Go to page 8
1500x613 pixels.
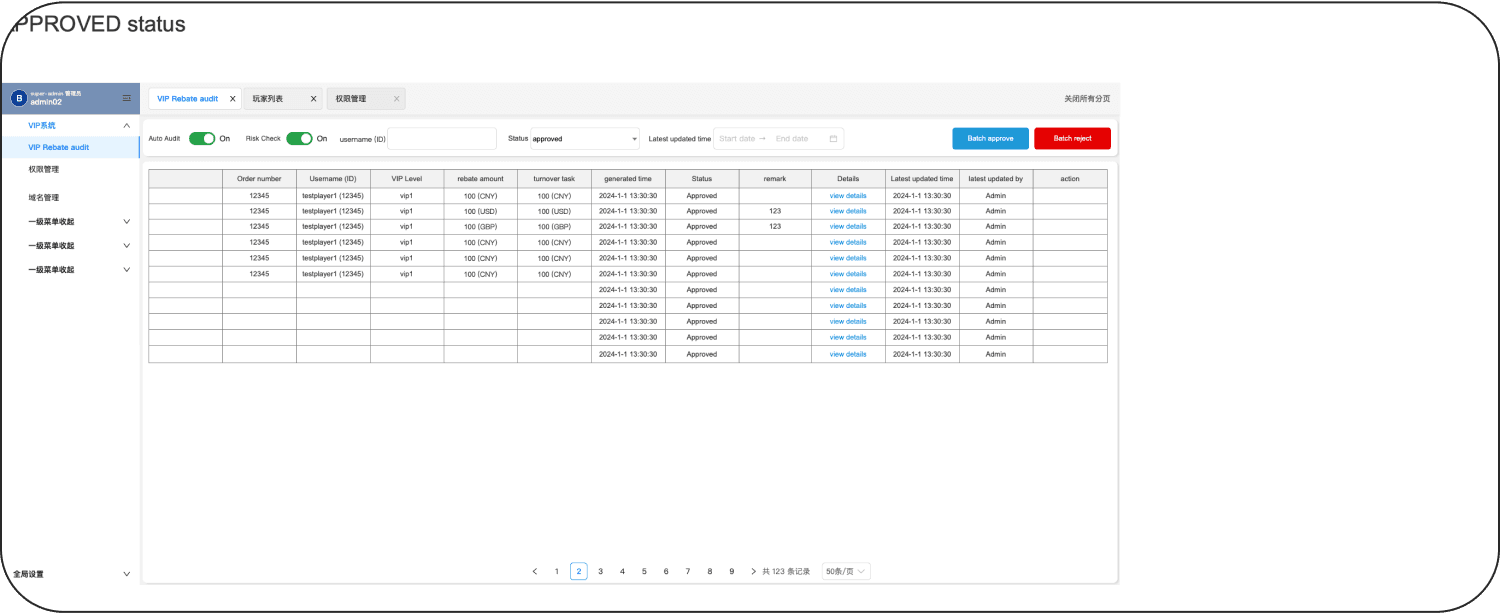(x=710, y=571)
